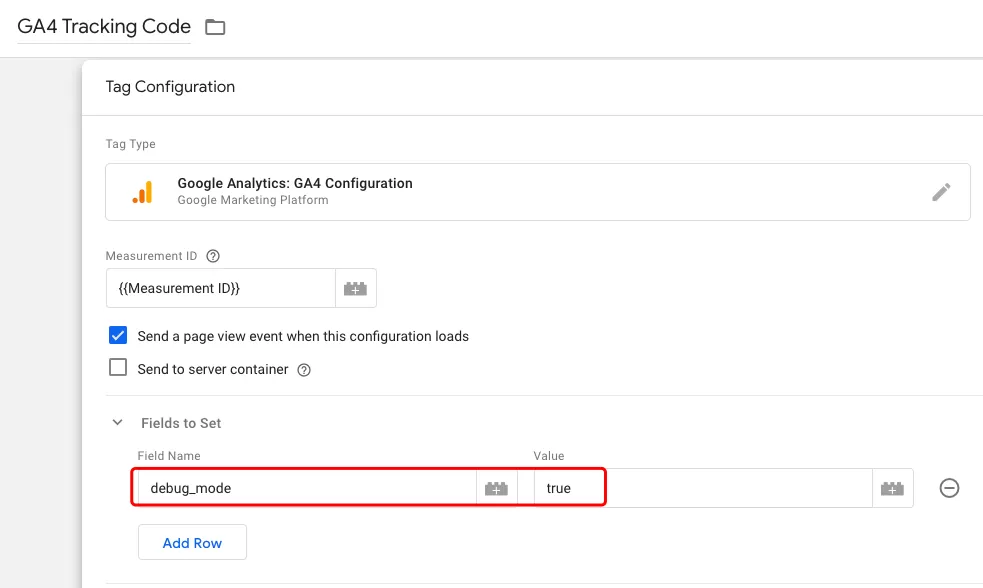Open variable picker for the true value field

tap(893, 488)
